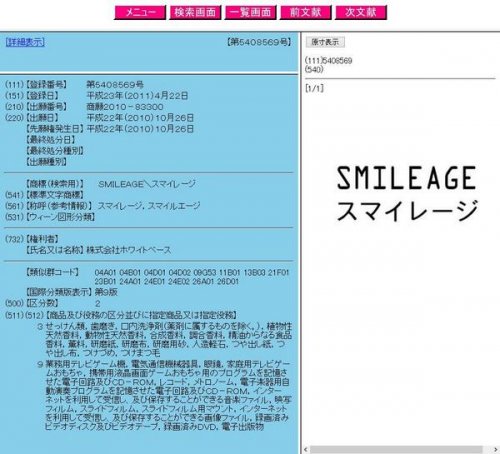Go to the 一覧画面 list screen
500x454 pixels.
coord(250,13)
